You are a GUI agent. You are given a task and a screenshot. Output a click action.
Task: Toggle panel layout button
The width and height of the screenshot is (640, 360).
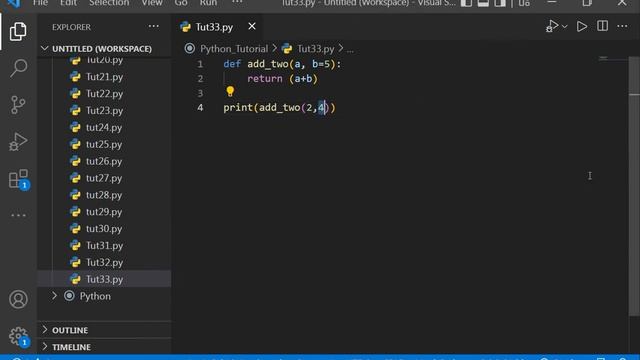coord(483,3)
